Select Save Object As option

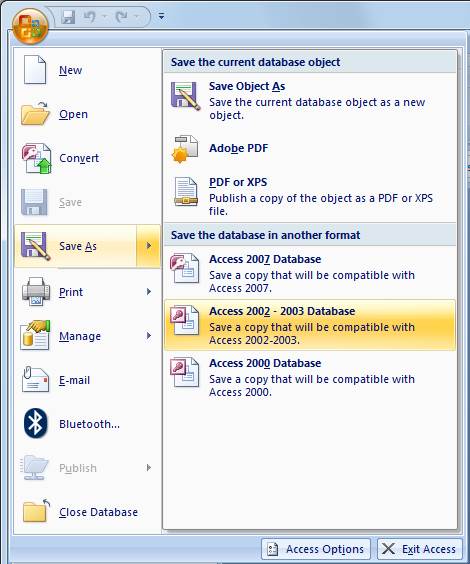click(x=310, y=100)
